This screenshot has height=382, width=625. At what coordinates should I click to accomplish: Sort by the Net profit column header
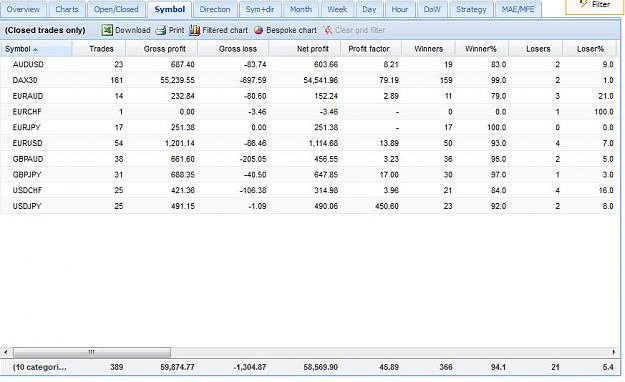(x=305, y=49)
